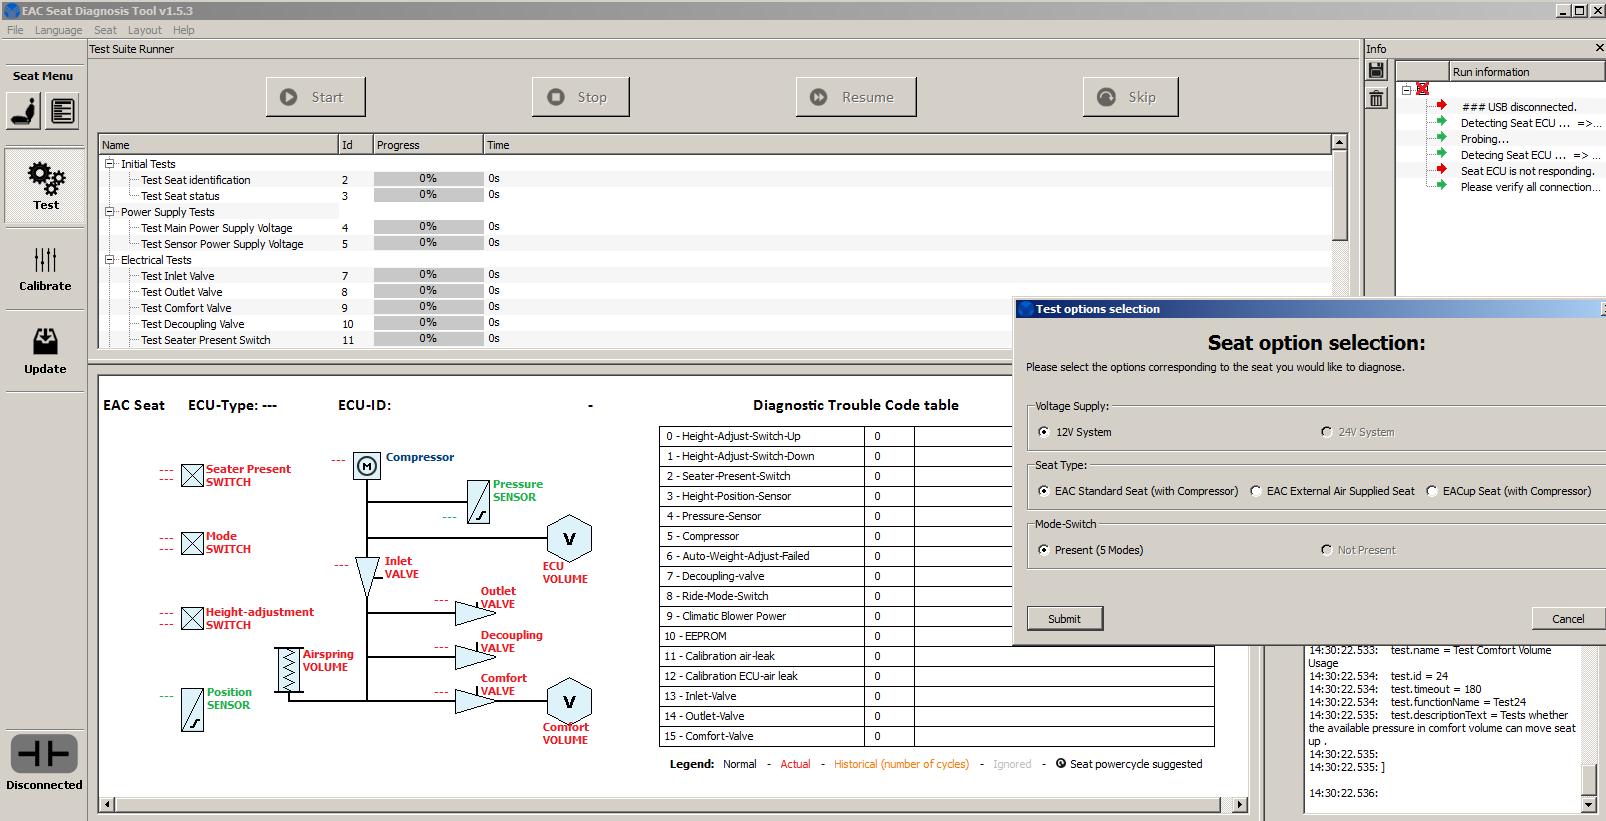Select the 12V System radio button

pyautogui.click(x=1044, y=432)
